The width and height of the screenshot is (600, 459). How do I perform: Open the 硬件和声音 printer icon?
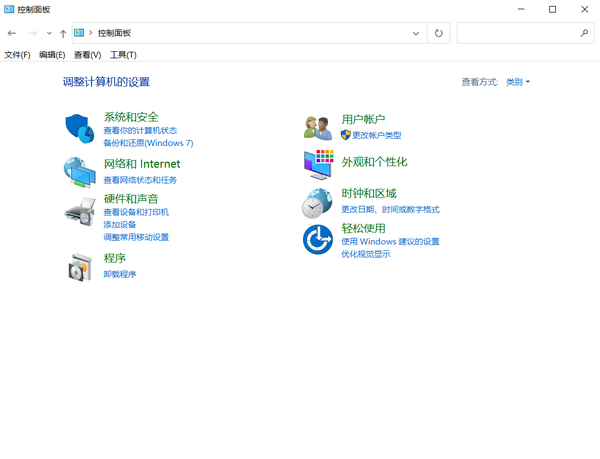(80, 212)
